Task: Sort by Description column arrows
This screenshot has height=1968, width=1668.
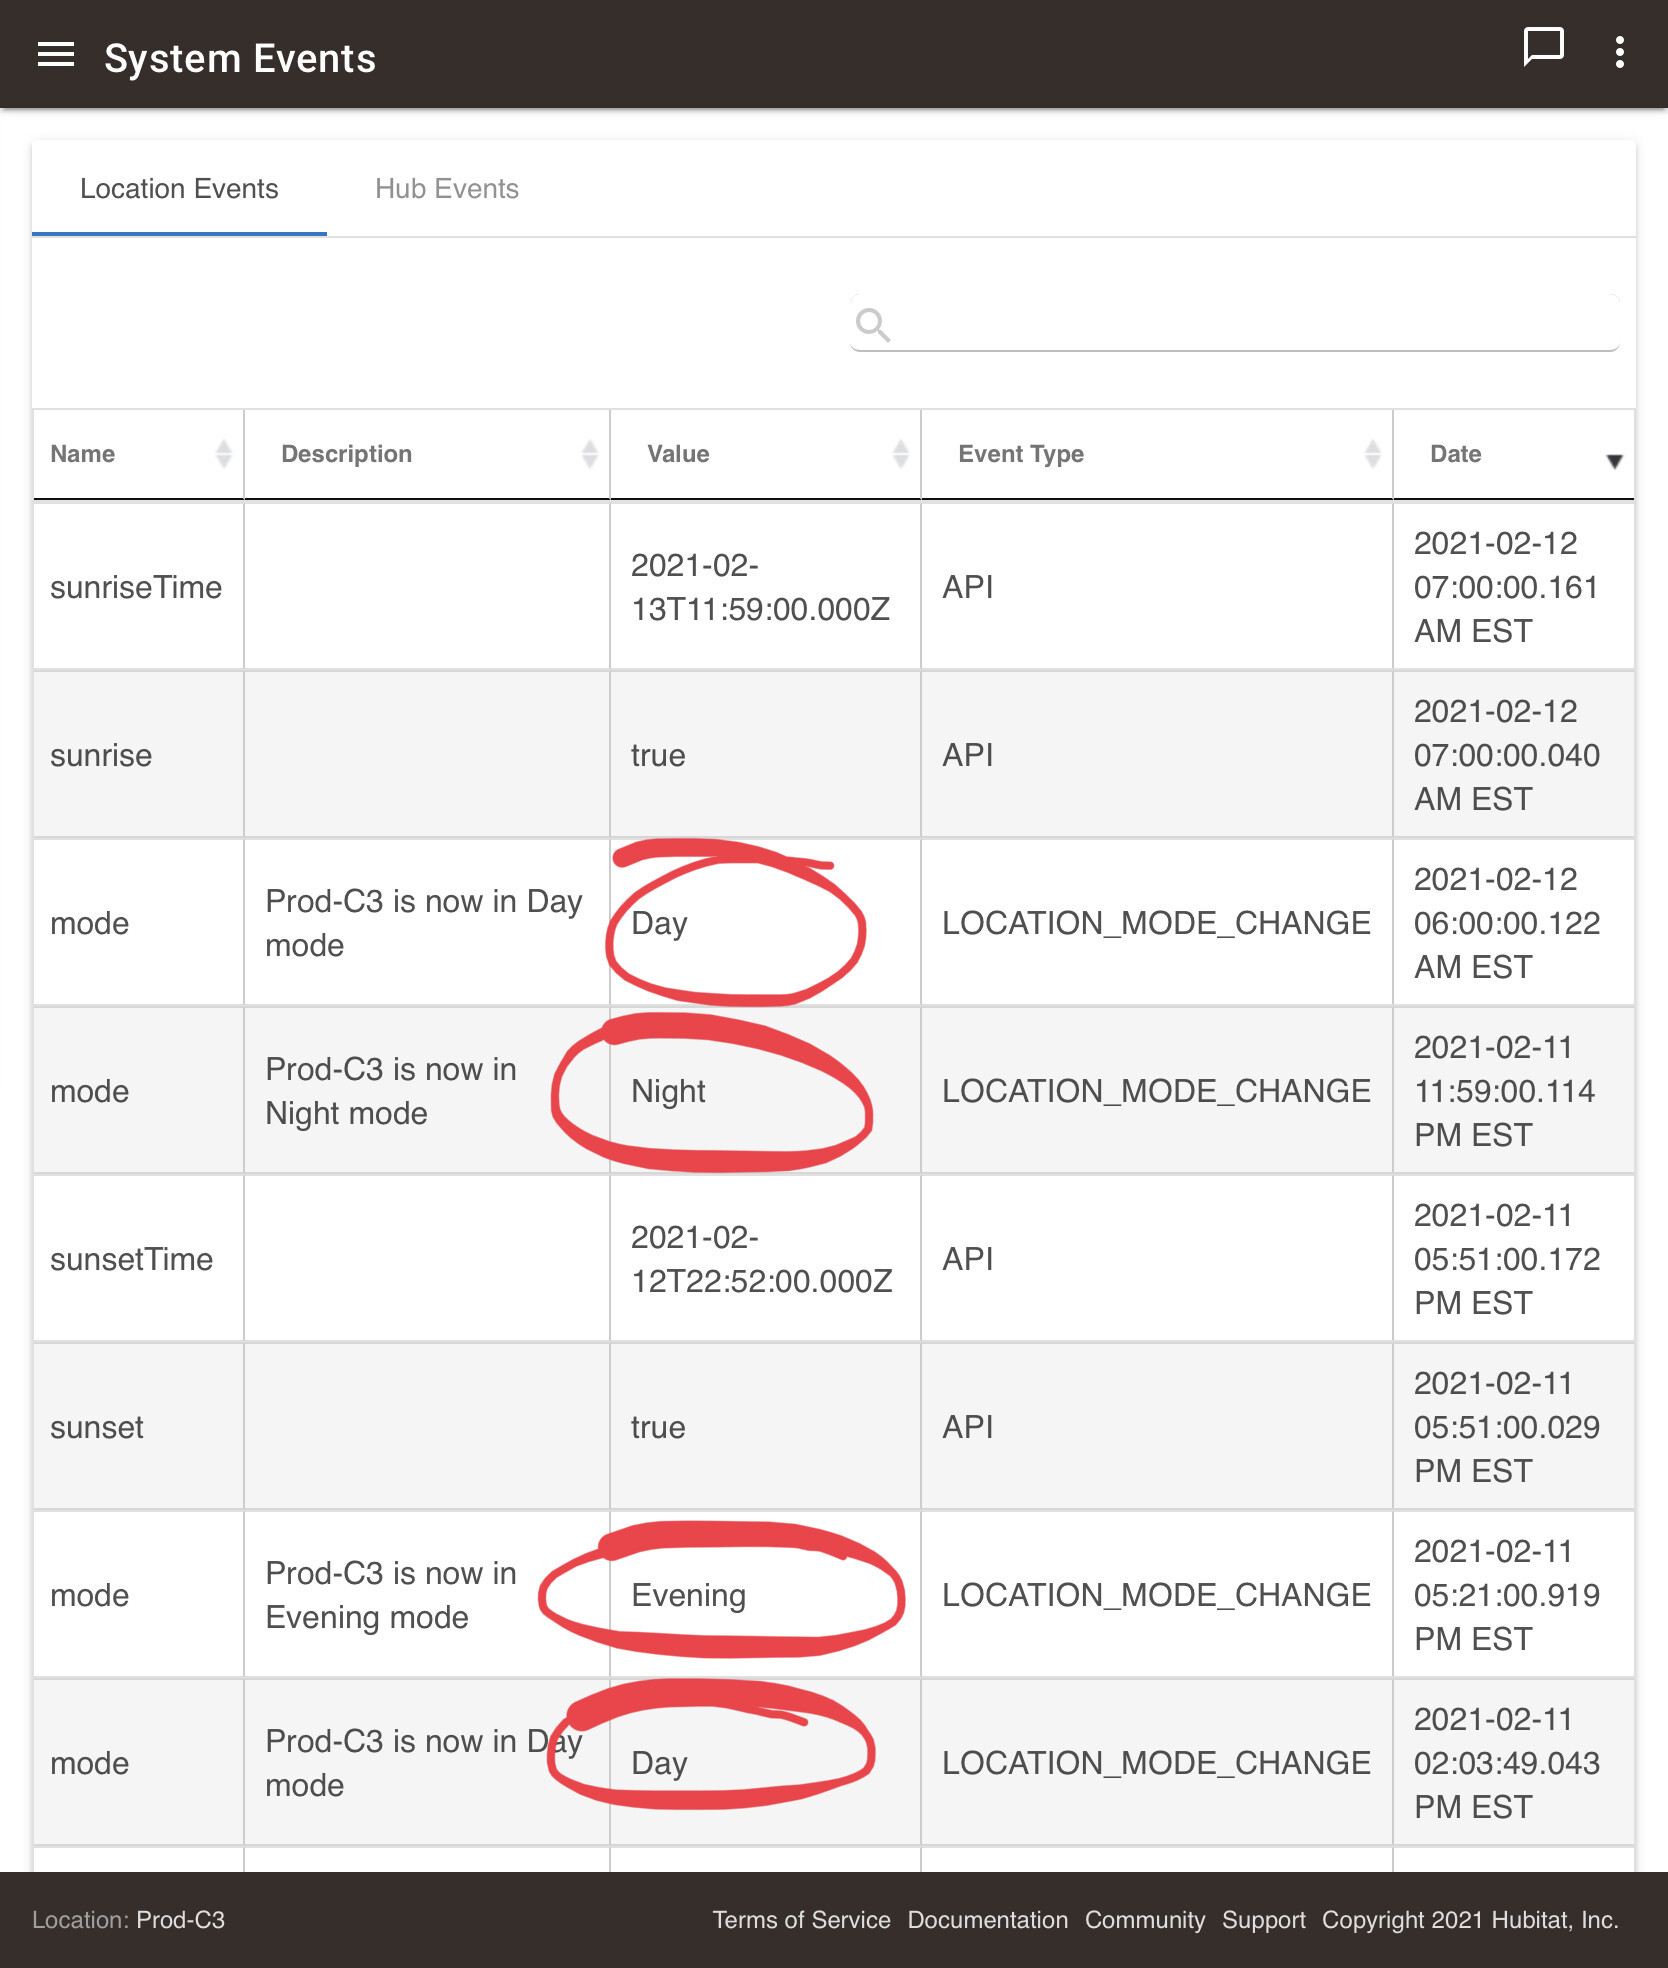Action: pos(589,454)
